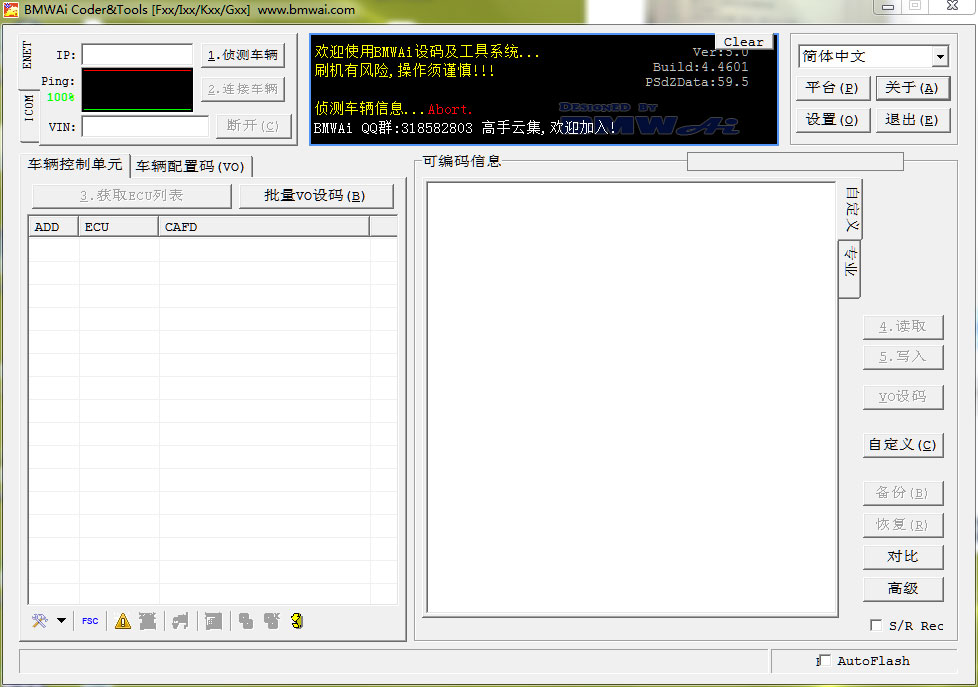
Task: Click the ECU column header
Action: pos(119,227)
